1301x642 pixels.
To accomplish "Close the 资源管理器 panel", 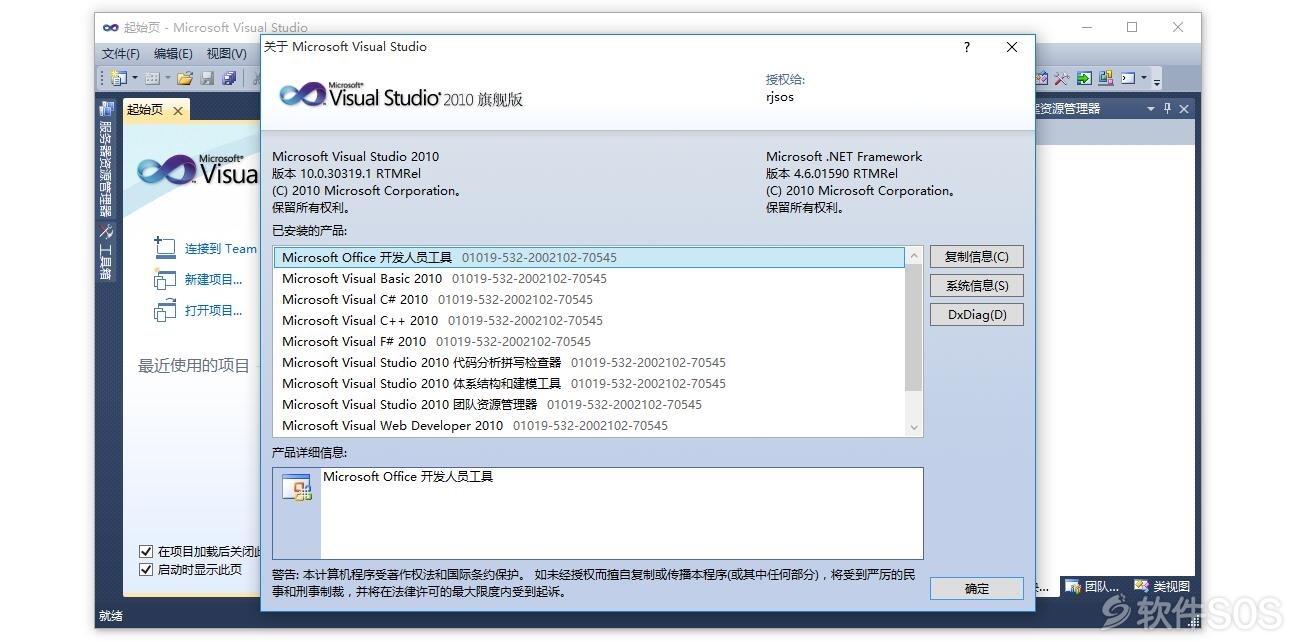I will tap(1184, 109).
